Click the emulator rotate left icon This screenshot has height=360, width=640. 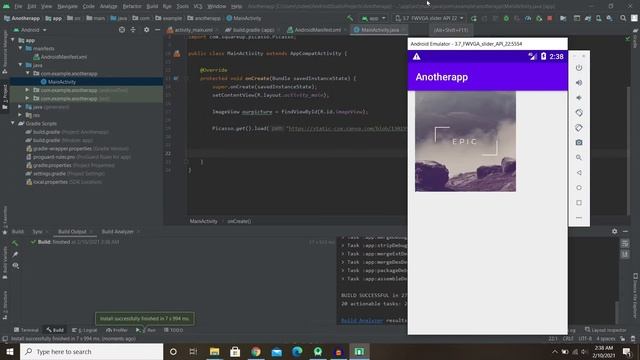(579, 113)
